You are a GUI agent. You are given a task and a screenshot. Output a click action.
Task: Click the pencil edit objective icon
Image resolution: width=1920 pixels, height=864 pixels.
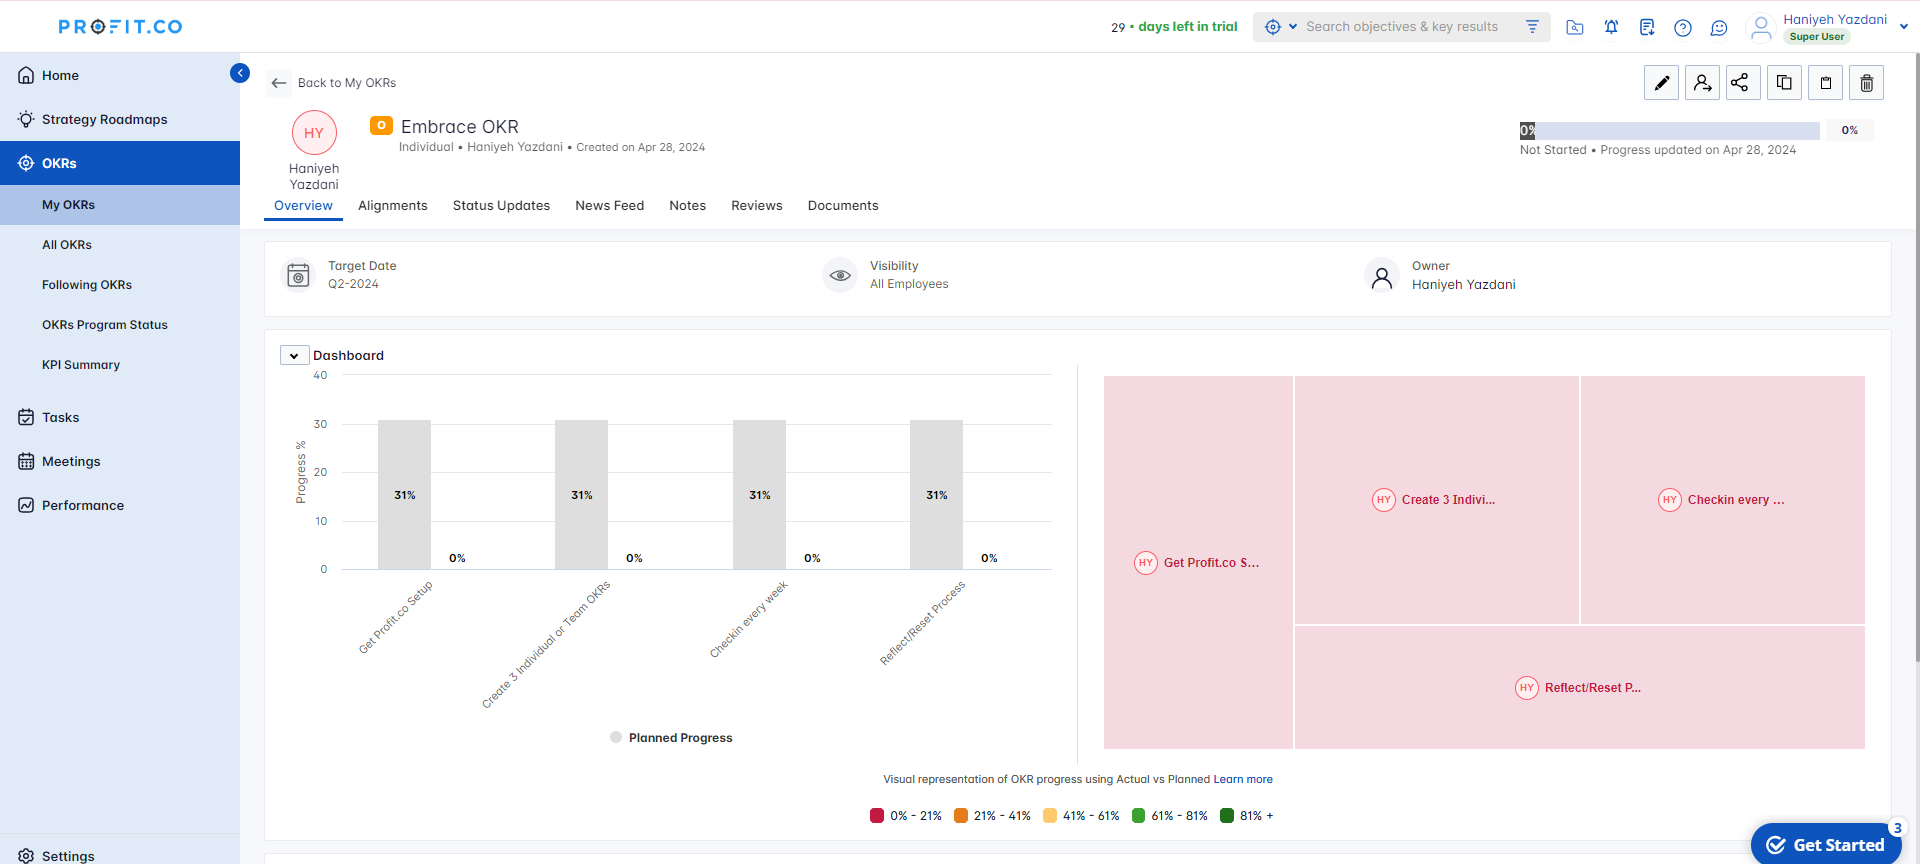click(x=1661, y=83)
